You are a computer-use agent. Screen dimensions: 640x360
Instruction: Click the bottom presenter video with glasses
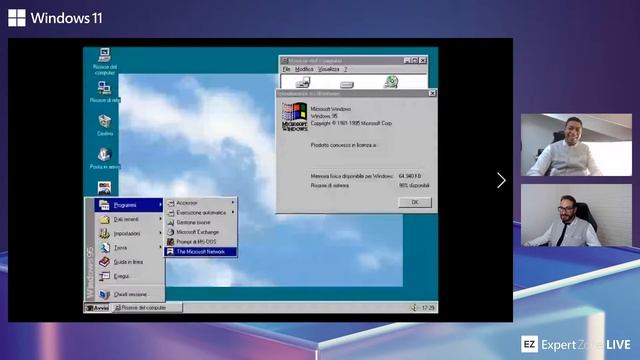[x=576, y=215]
